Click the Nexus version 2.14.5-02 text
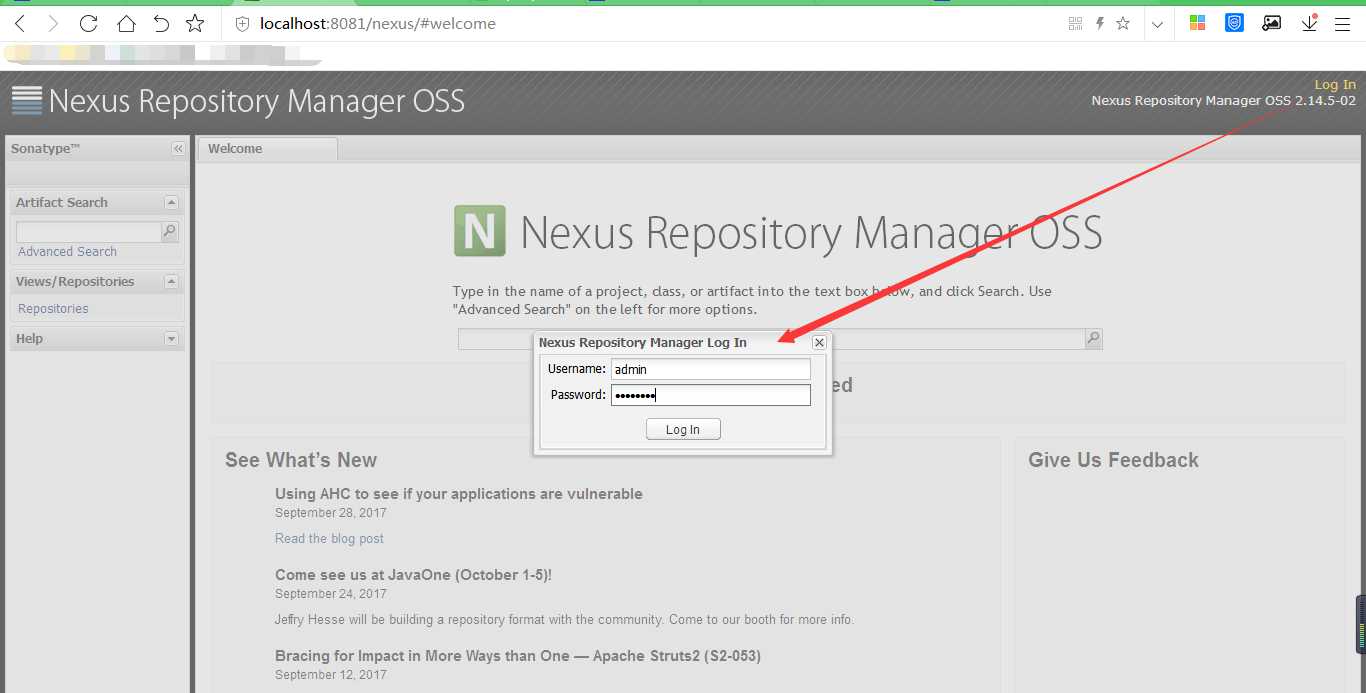Viewport: 1366px width, 693px height. (x=1224, y=100)
